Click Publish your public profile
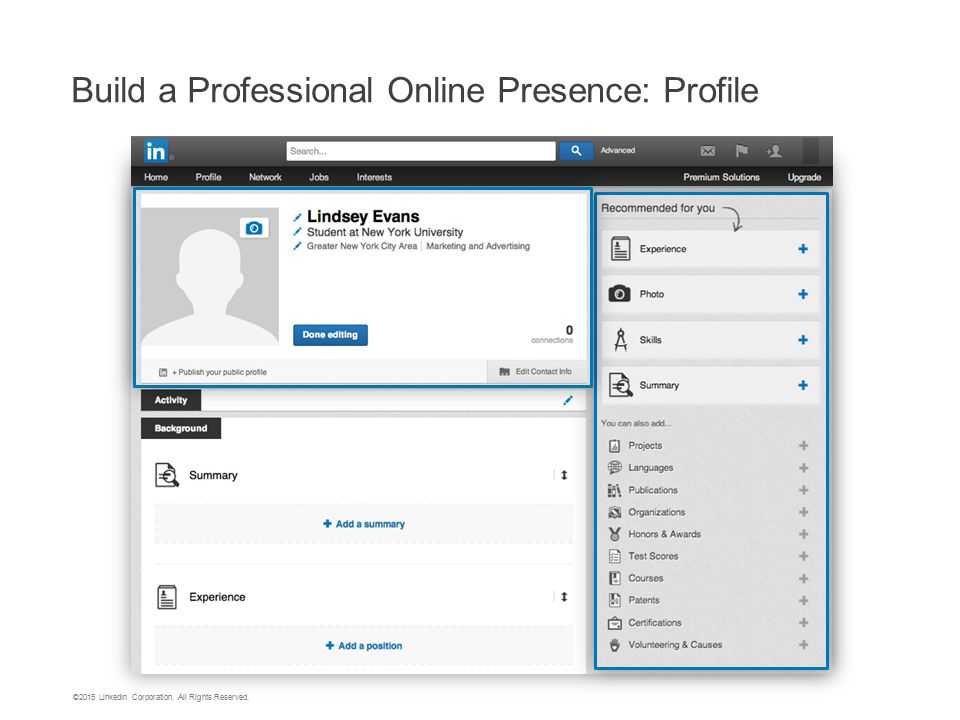The height and width of the screenshot is (720, 960). coord(219,372)
